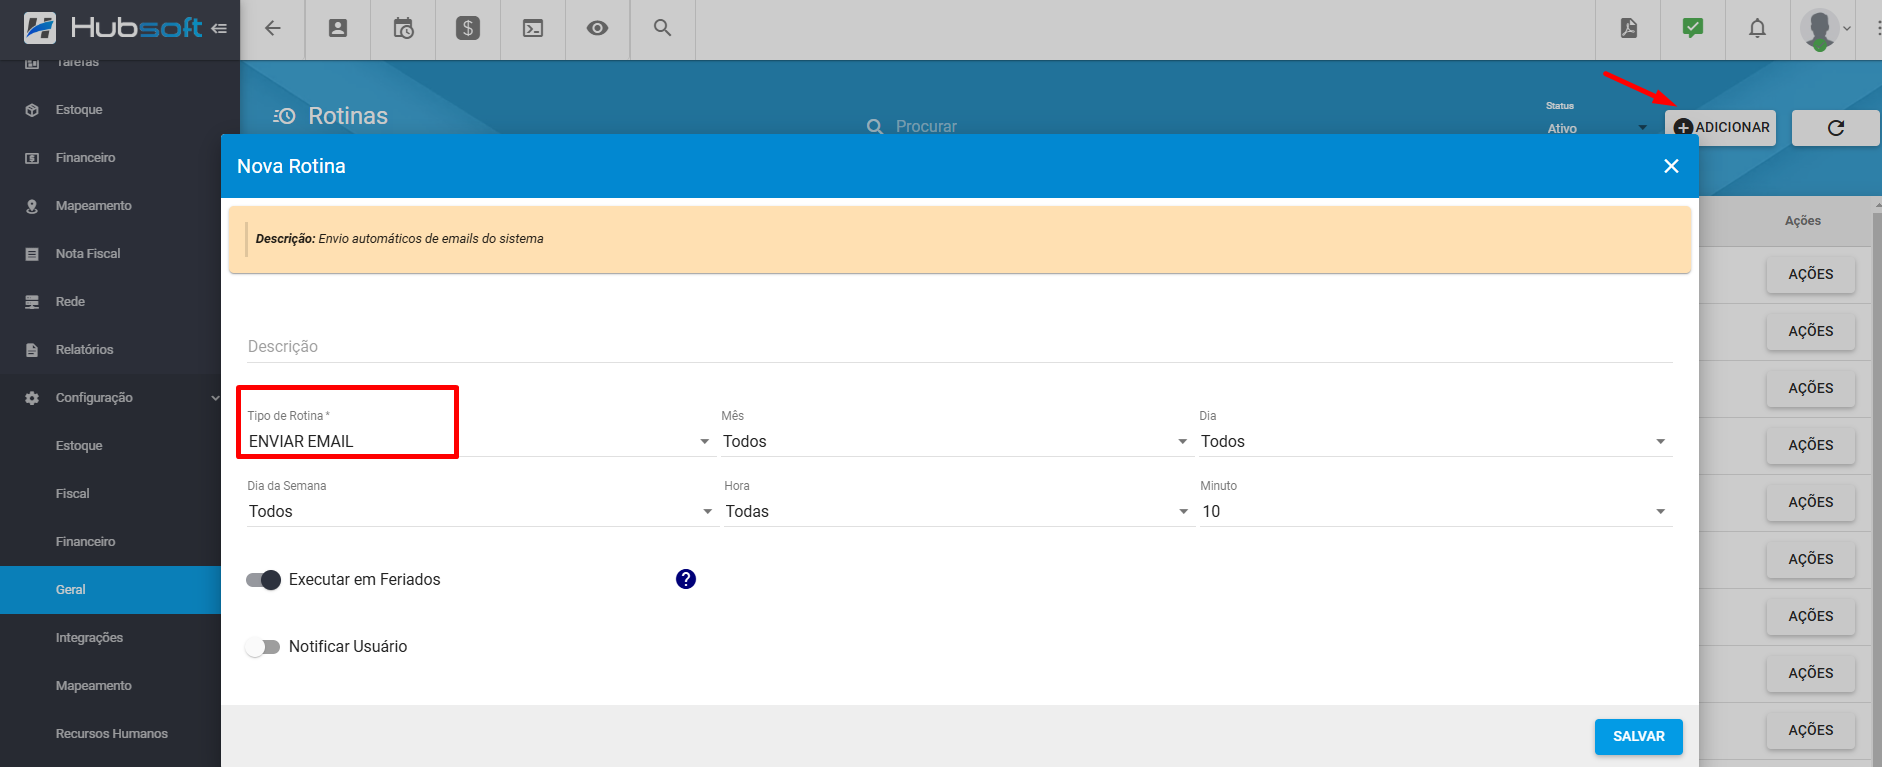
Task: Click the SALVAR button
Action: tap(1639, 737)
